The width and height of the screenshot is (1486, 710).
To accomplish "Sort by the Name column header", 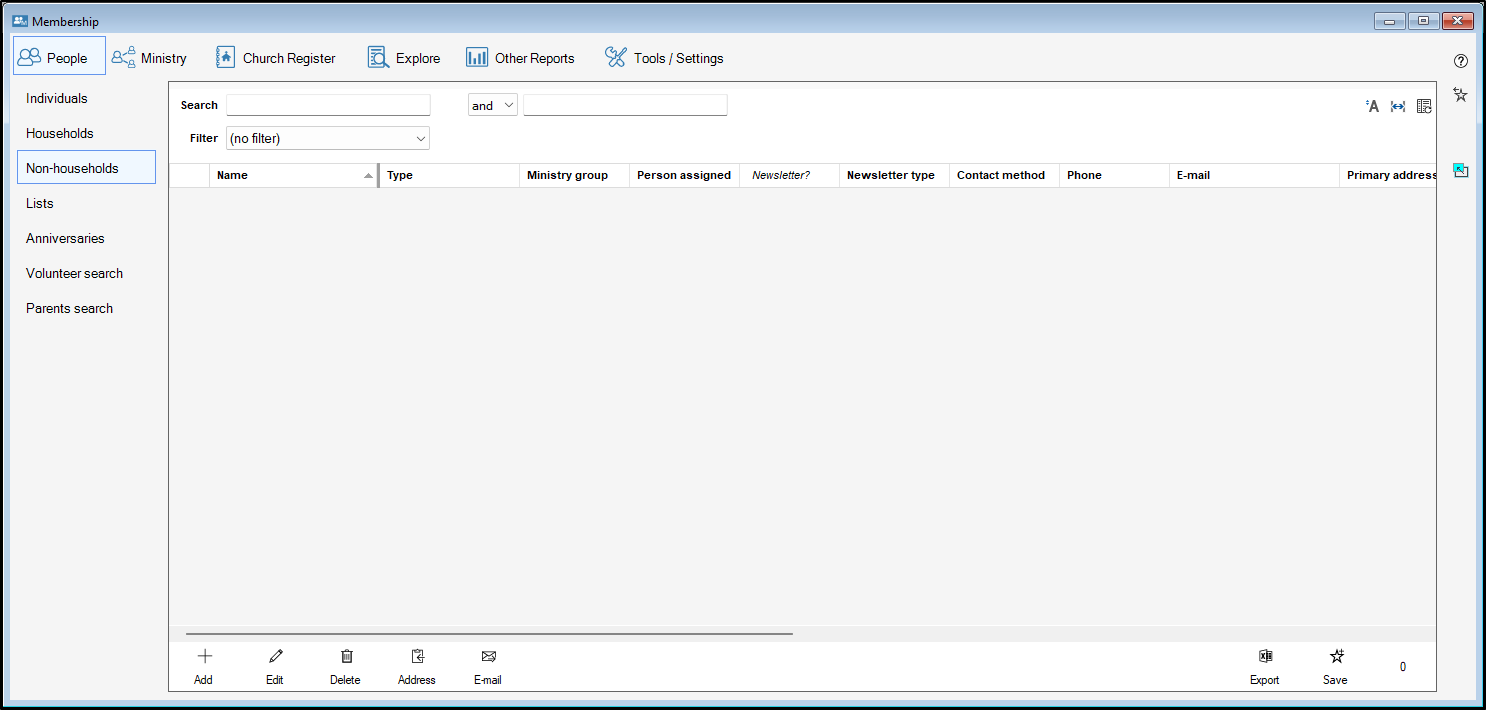I will click(x=292, y=175).
